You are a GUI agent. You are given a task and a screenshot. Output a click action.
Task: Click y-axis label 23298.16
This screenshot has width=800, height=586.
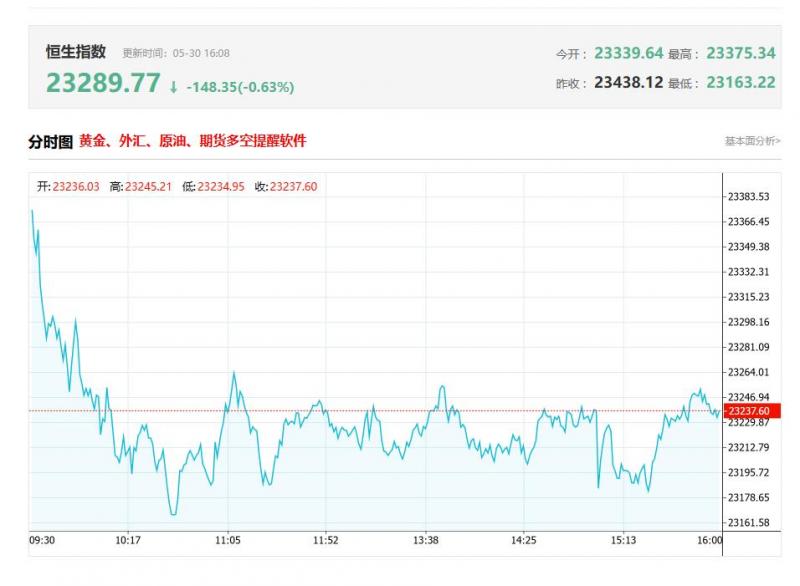[748, 322]
